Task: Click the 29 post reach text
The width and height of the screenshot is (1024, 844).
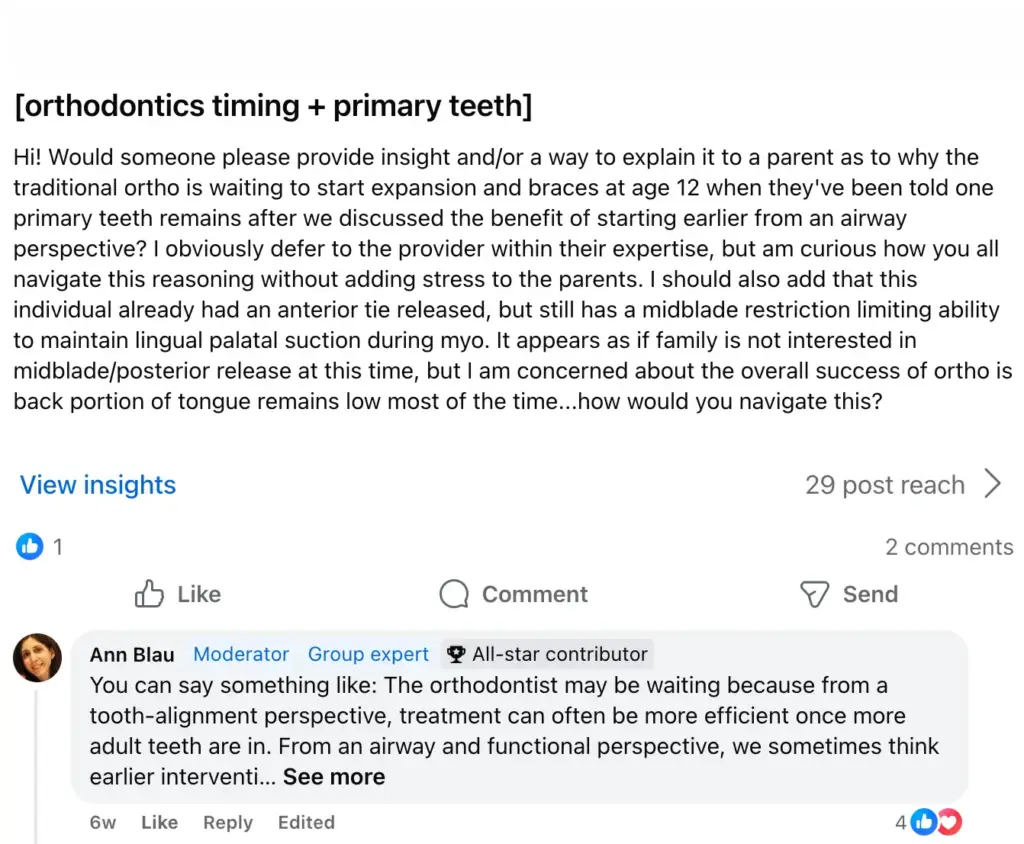Action: click(884, 485)
